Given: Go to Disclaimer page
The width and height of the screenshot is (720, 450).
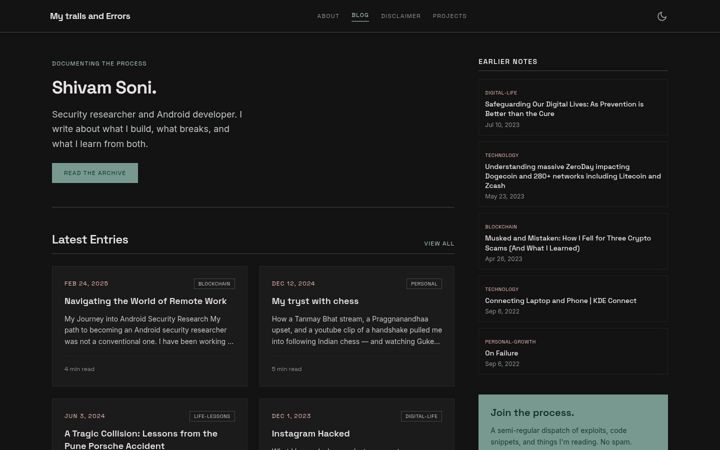Looking at the screenshot, I should pos(400,16).
